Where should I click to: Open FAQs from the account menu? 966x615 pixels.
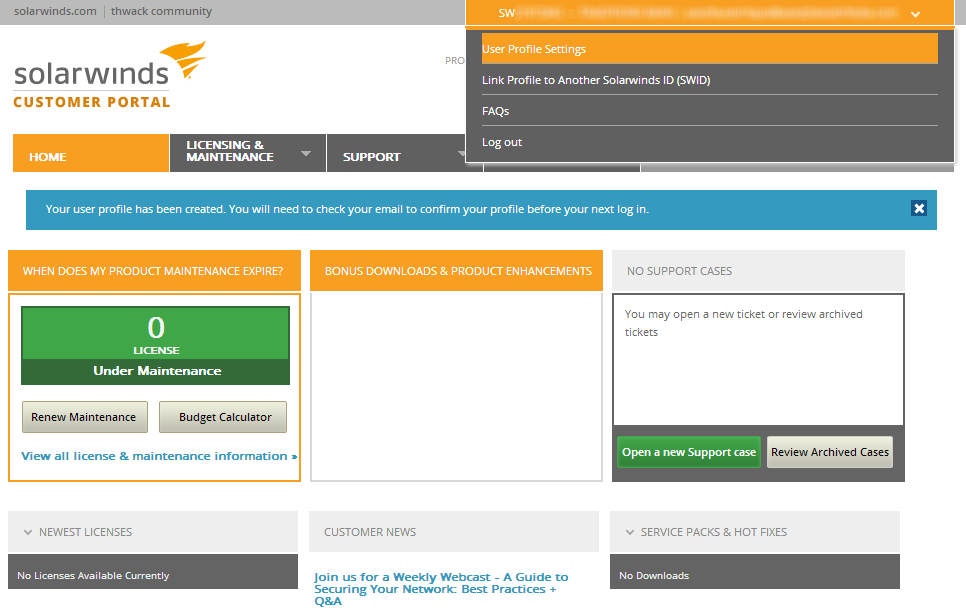(x=495, y=111)
